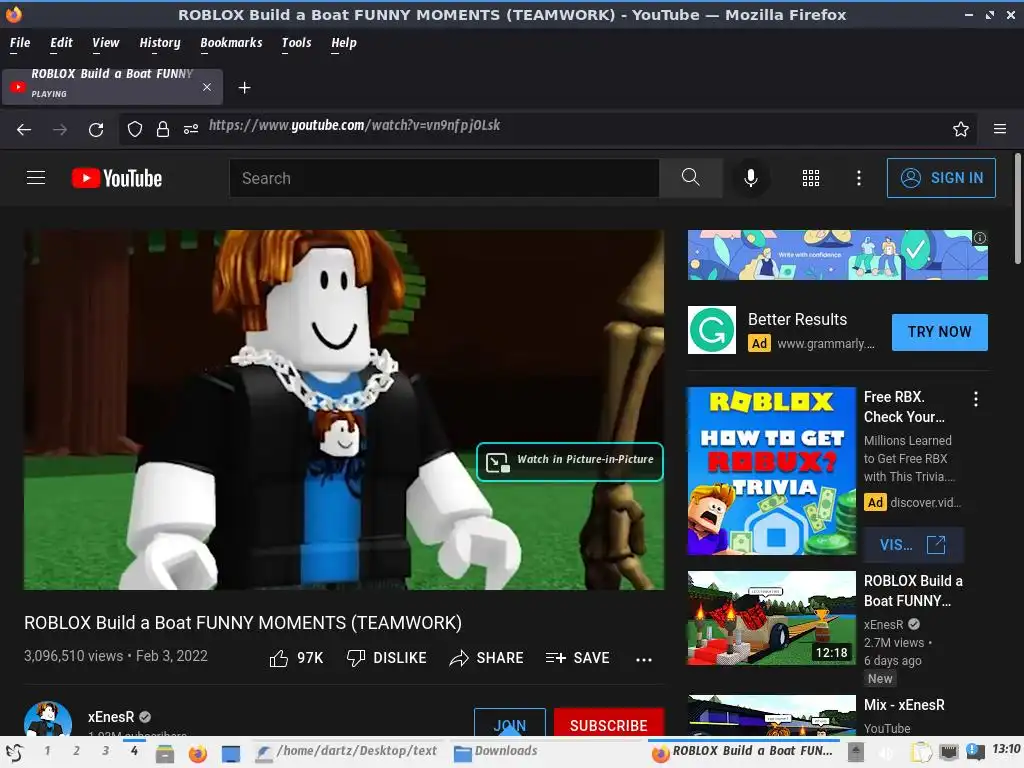Click the taskbar clipboard tray icon

click(921, 753)
